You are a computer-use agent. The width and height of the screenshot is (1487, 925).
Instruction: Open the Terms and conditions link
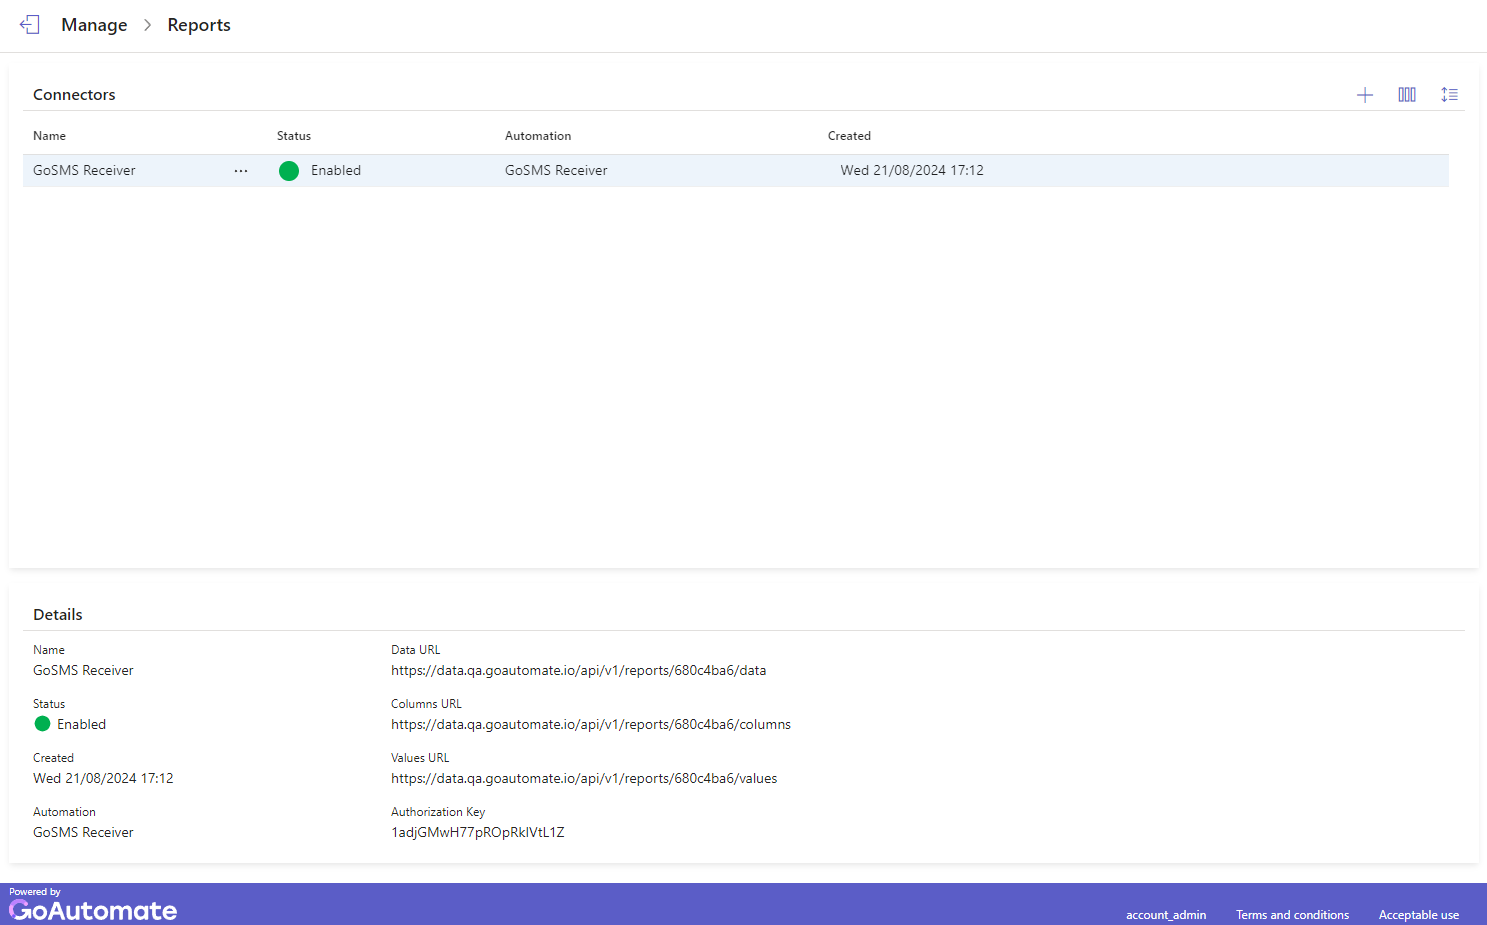coord(1292,915)
